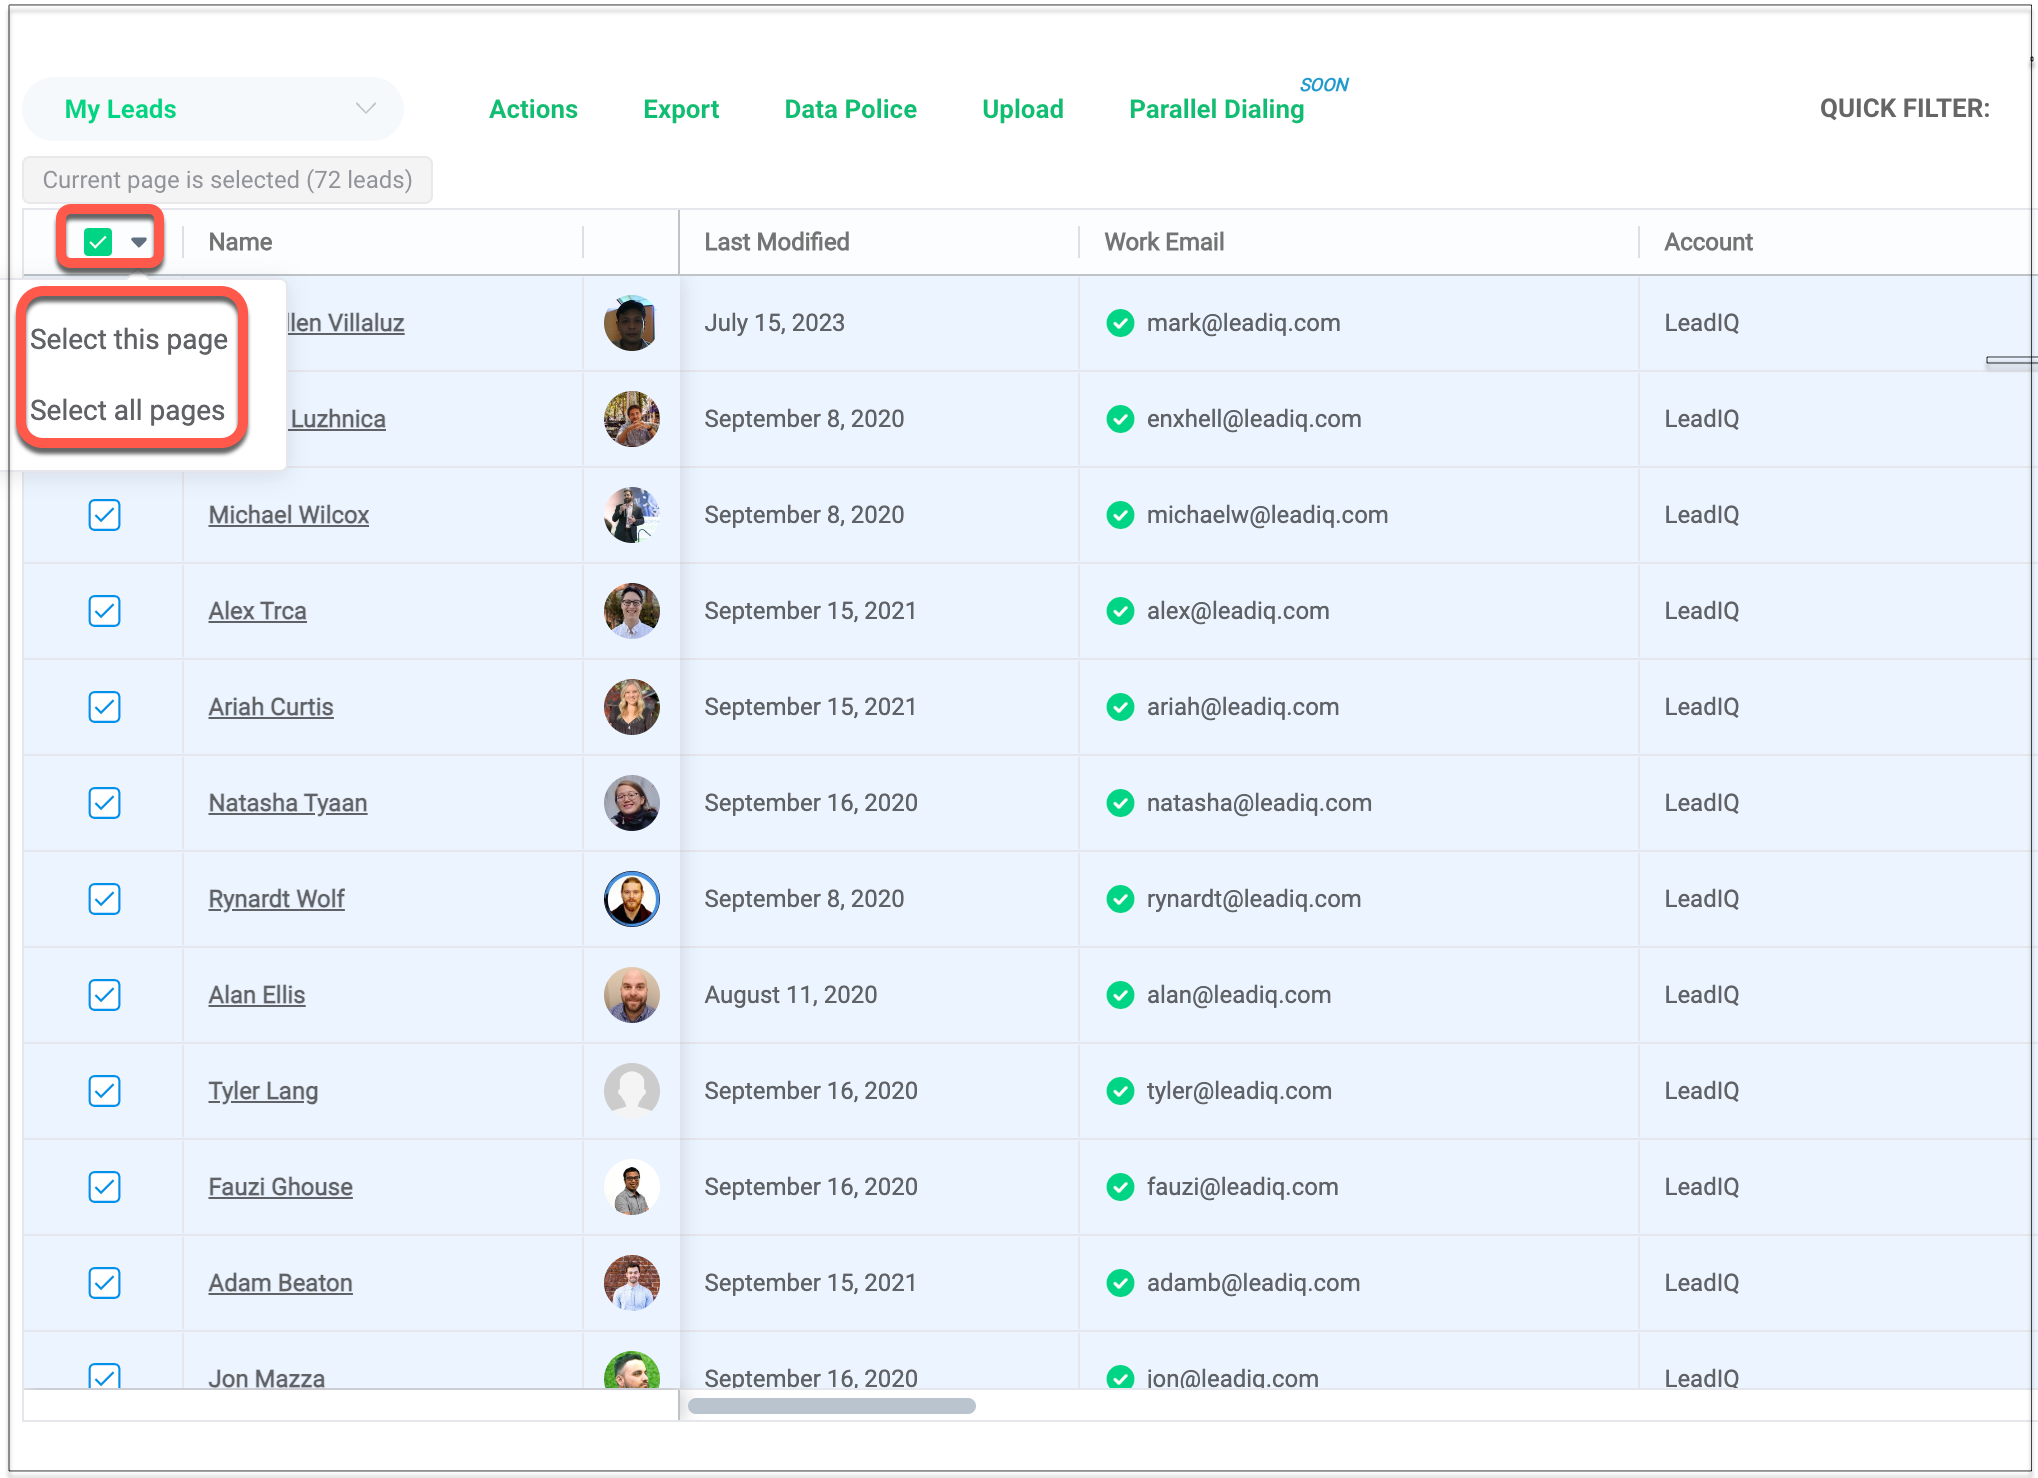This screenshot has height=1478, width=2038.
Task: Expand the selection arrow next to header checkbox
Action: point(139,242)
